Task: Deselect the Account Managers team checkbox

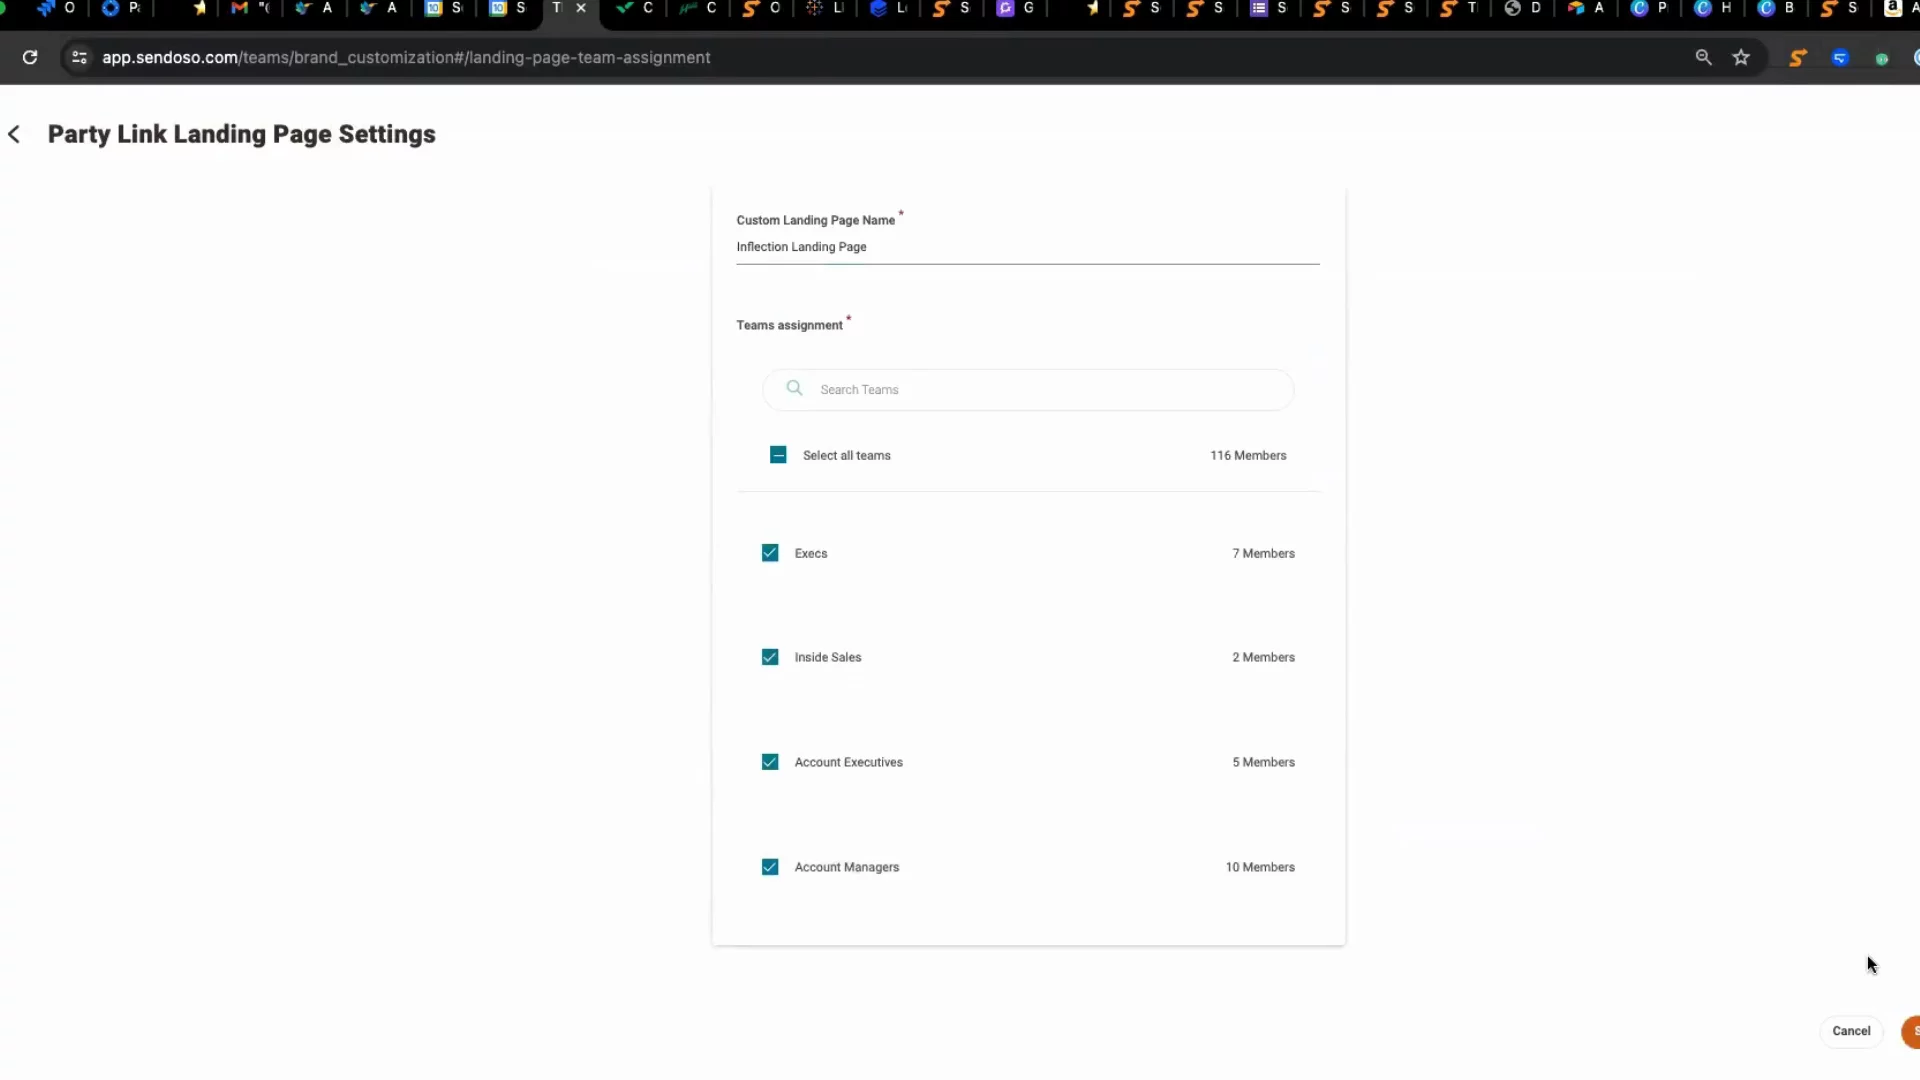Action: pyautogui.click(x=770, y=867)
